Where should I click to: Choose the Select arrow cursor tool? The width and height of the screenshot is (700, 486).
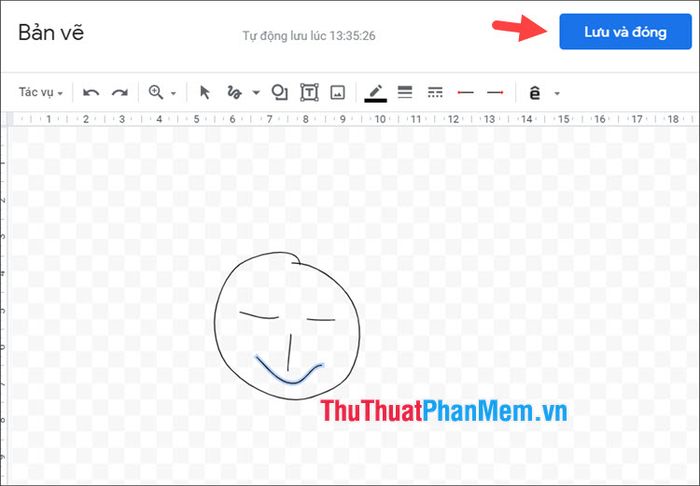pos(205,92)
